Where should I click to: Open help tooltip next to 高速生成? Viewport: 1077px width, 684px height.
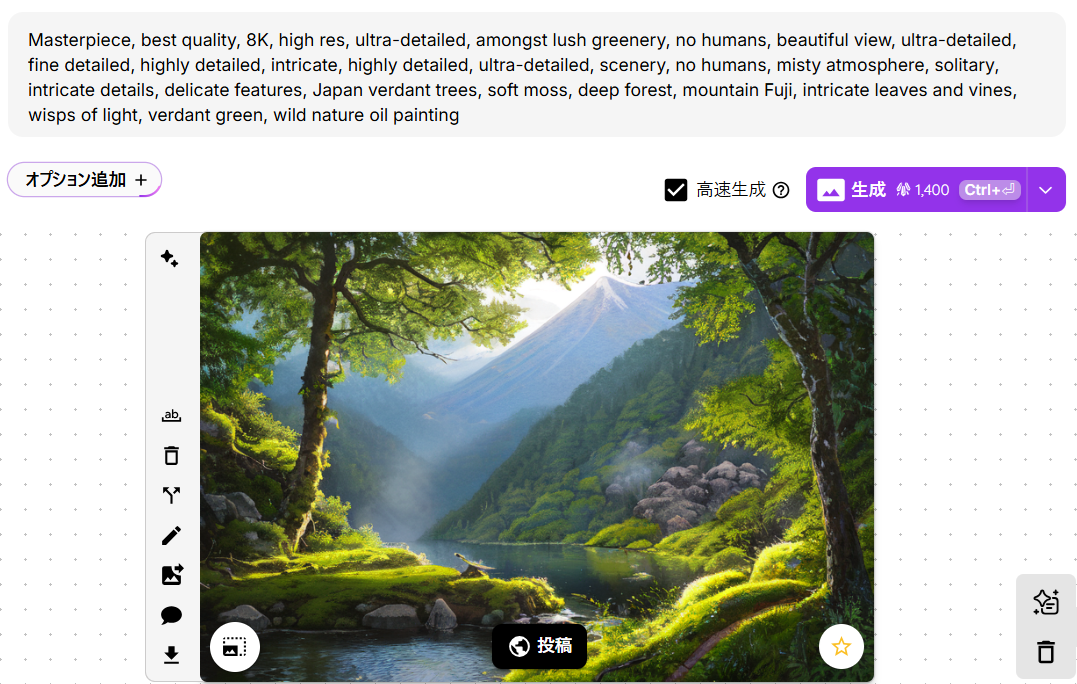[x=781, y=190]
